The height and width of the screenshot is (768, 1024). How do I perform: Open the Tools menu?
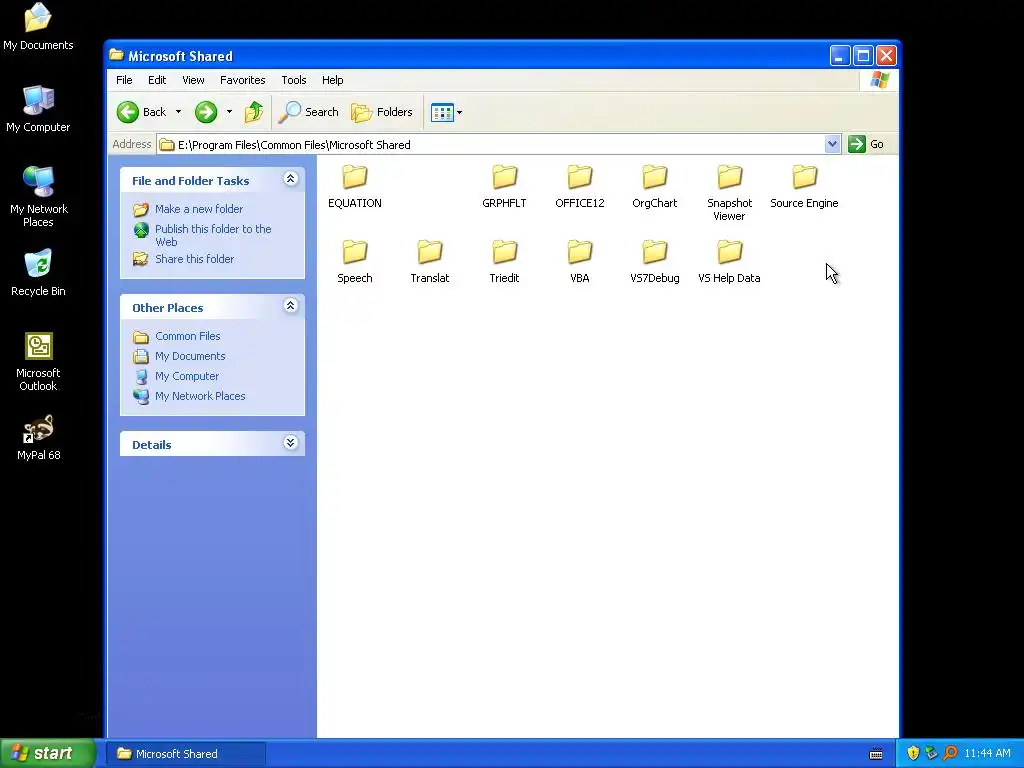pos(294,80)
